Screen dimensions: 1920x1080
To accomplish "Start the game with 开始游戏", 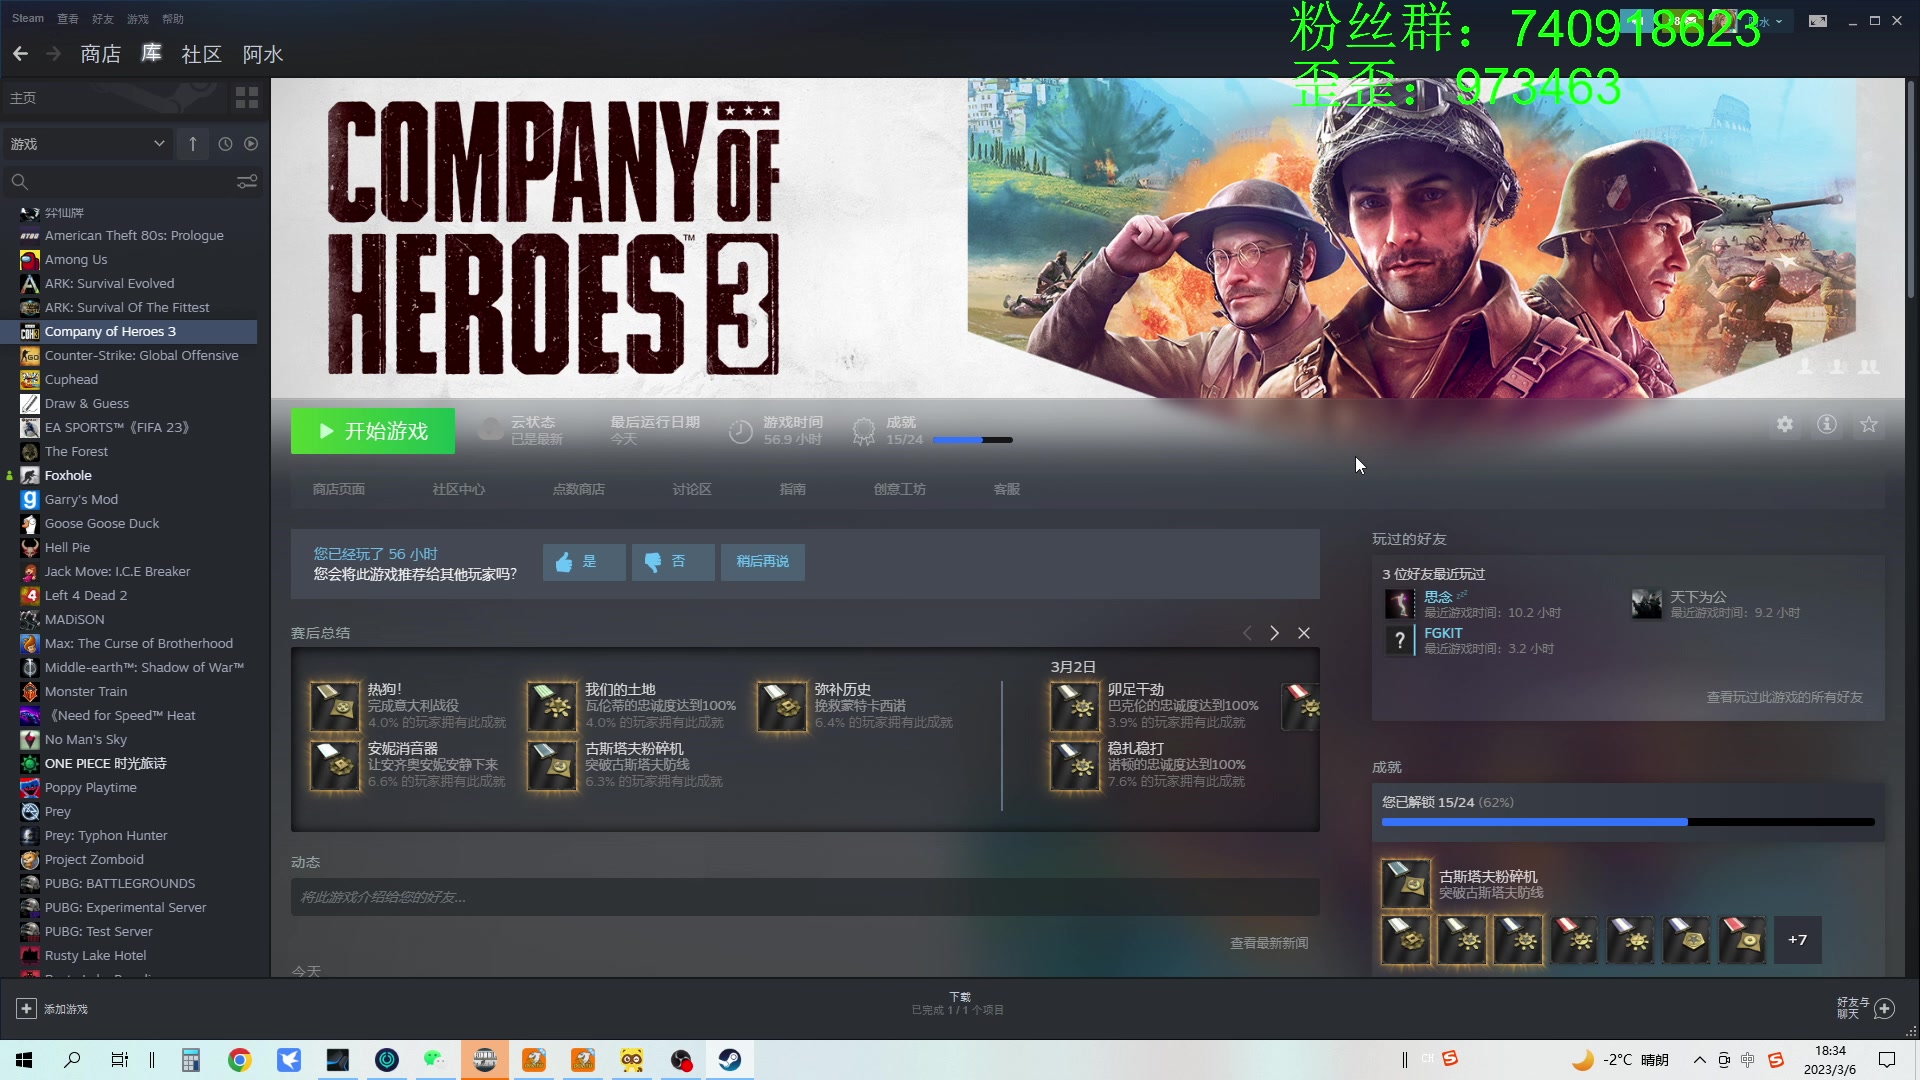I will click(373, 431).
